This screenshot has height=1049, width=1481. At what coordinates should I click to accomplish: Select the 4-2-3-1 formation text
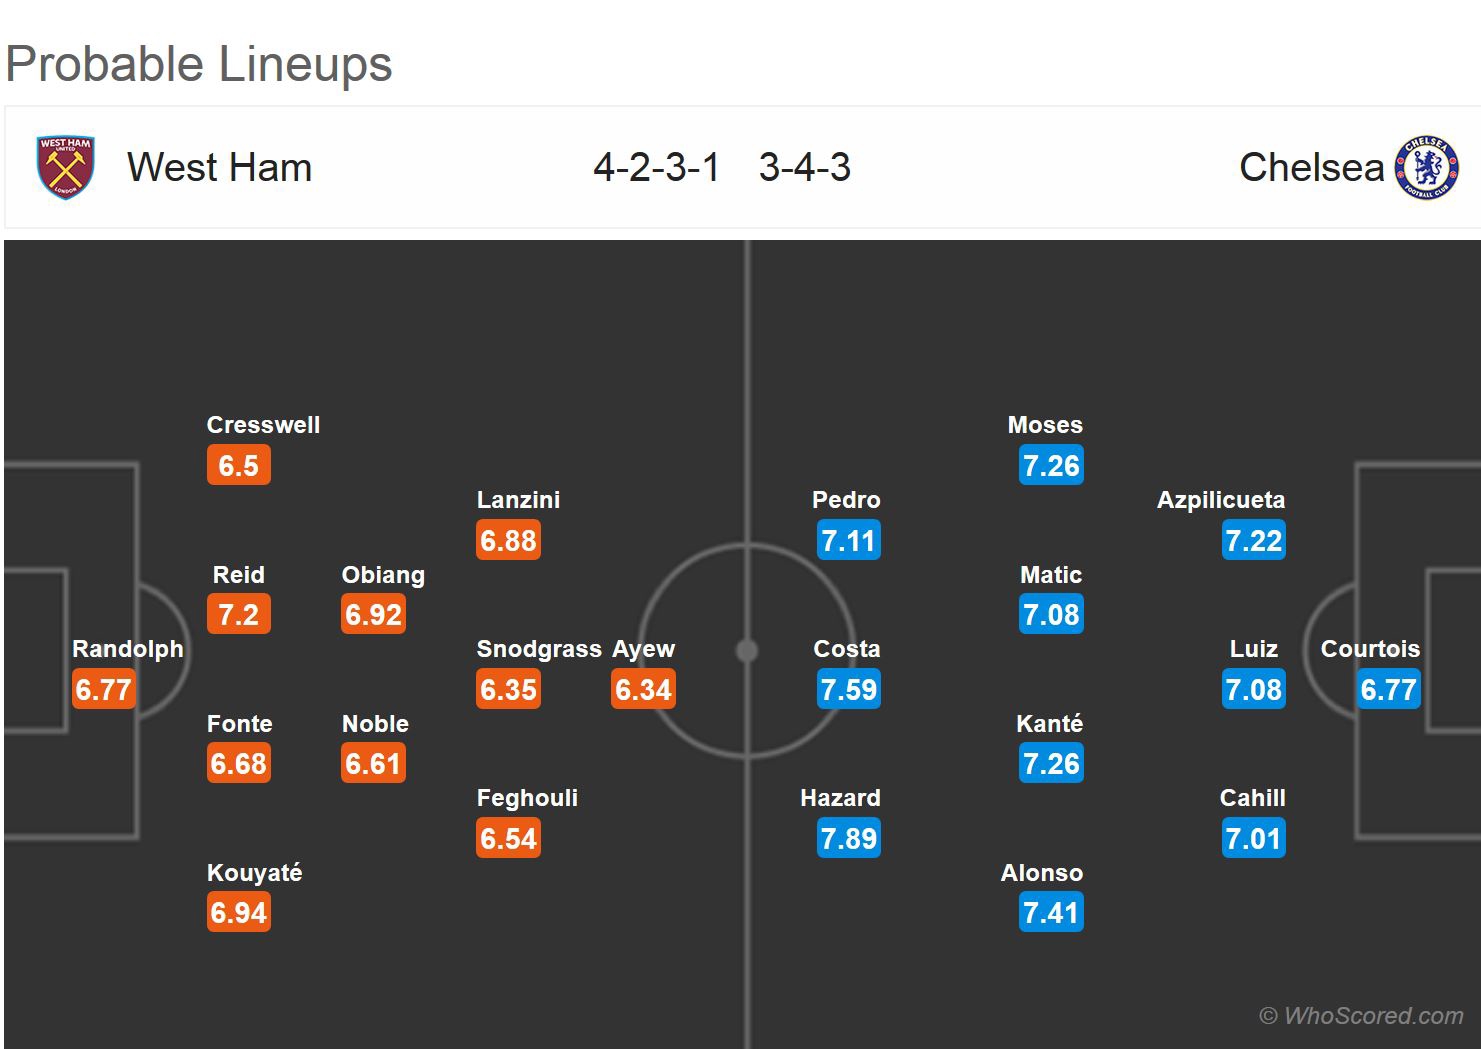coord(656,167)
